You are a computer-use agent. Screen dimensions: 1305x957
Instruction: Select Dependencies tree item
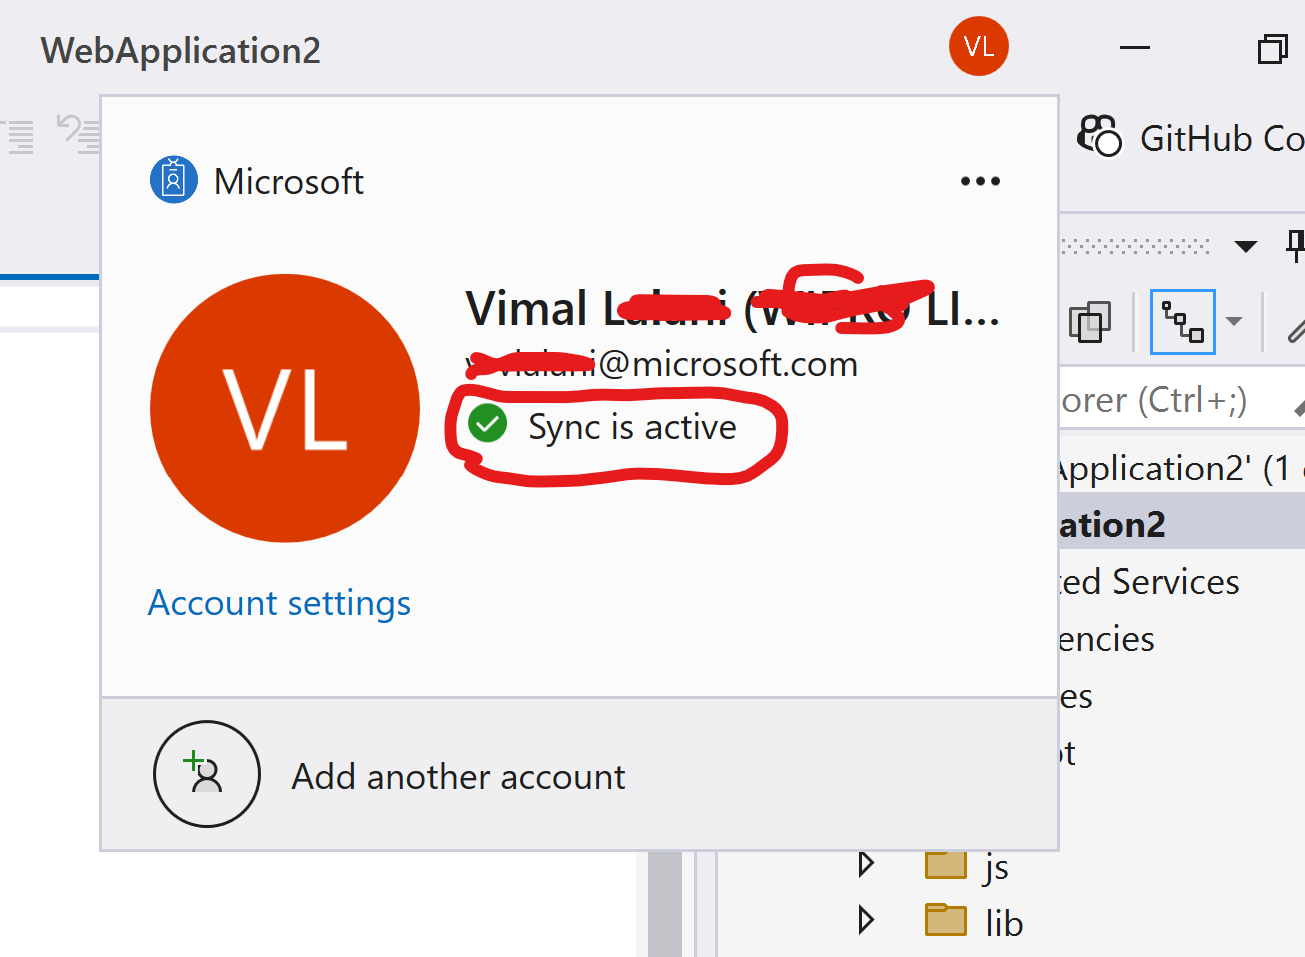click(x=1107, y=638)
